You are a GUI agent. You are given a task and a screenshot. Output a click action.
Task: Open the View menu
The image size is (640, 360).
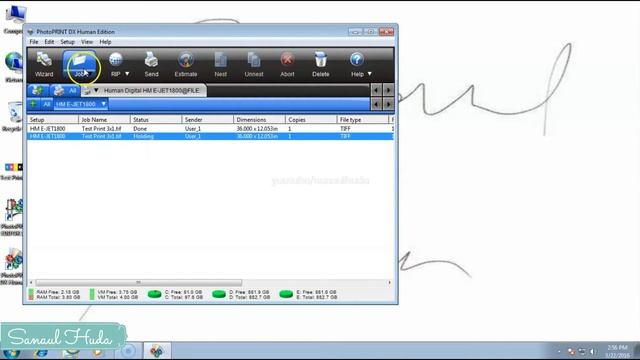[x=87, y=42]
